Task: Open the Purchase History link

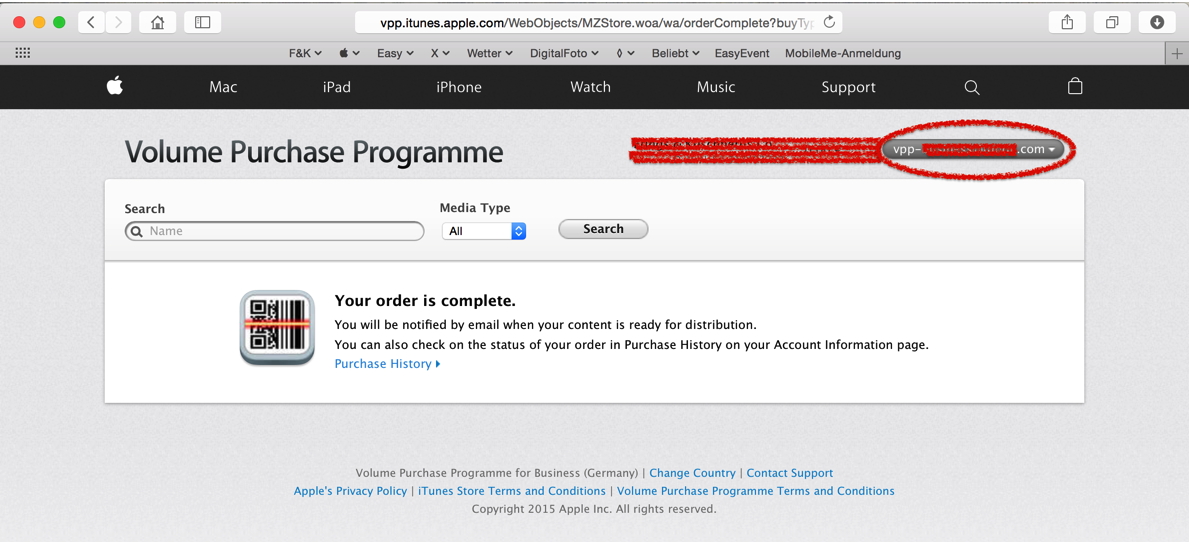Action: 387,364
